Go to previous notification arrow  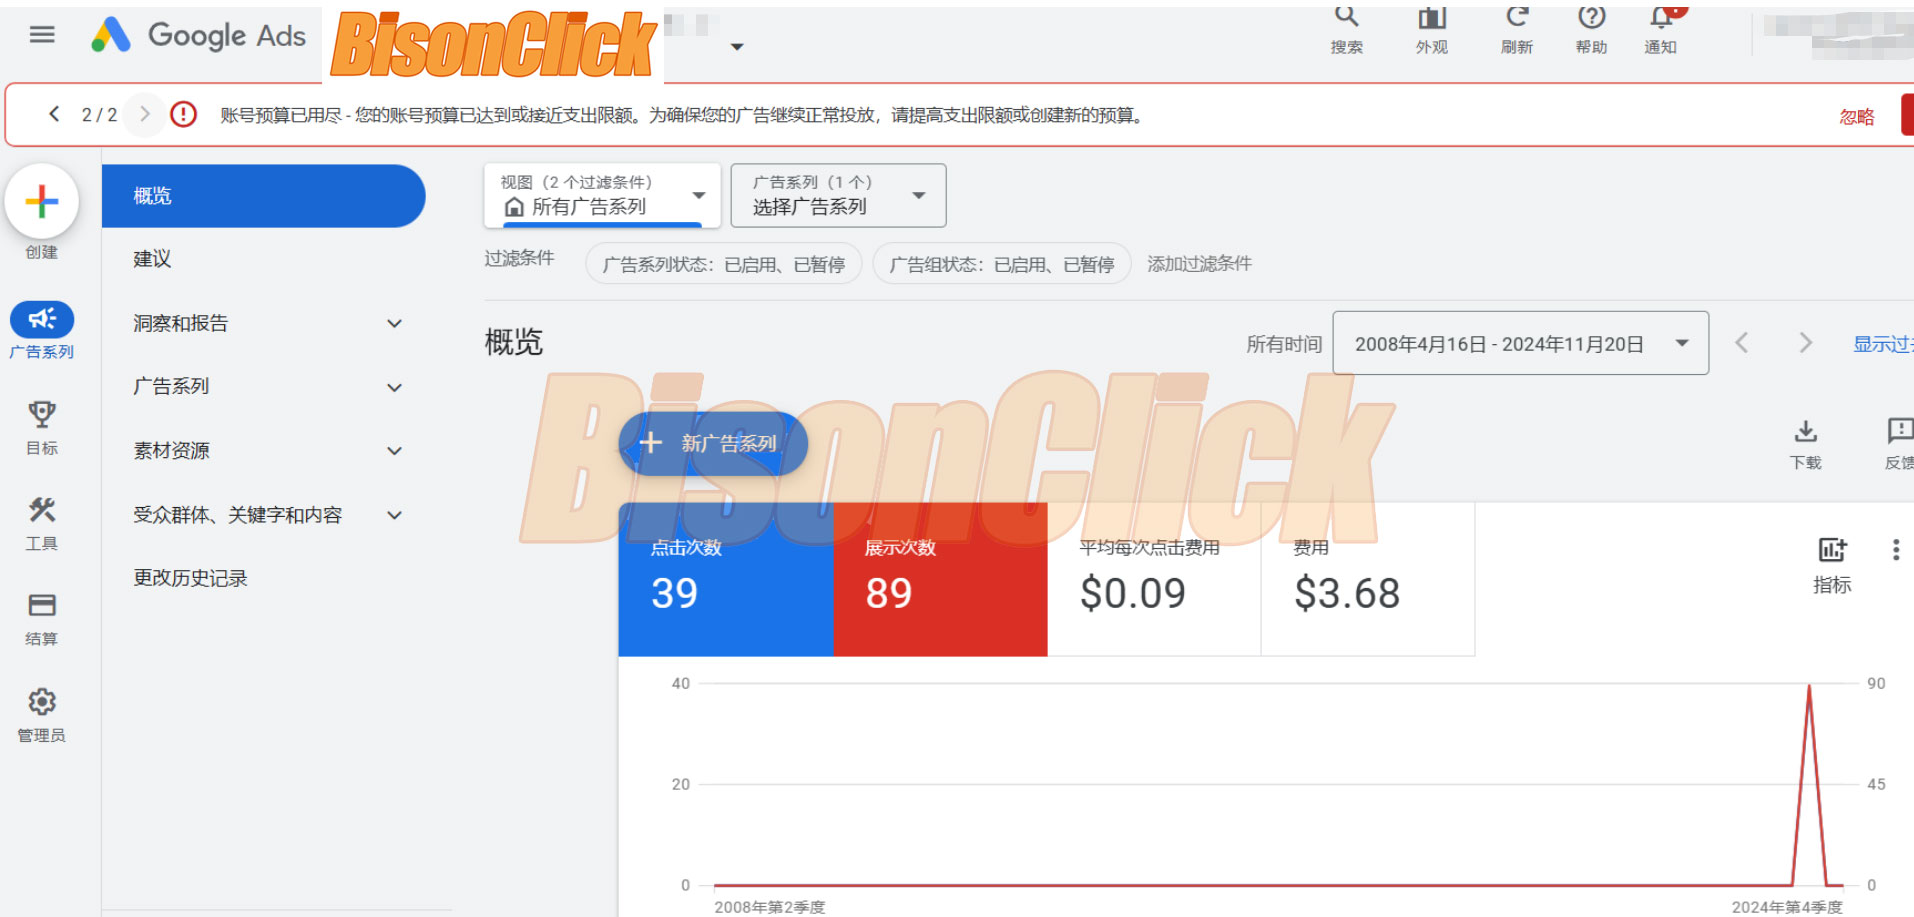pos(54,114)
